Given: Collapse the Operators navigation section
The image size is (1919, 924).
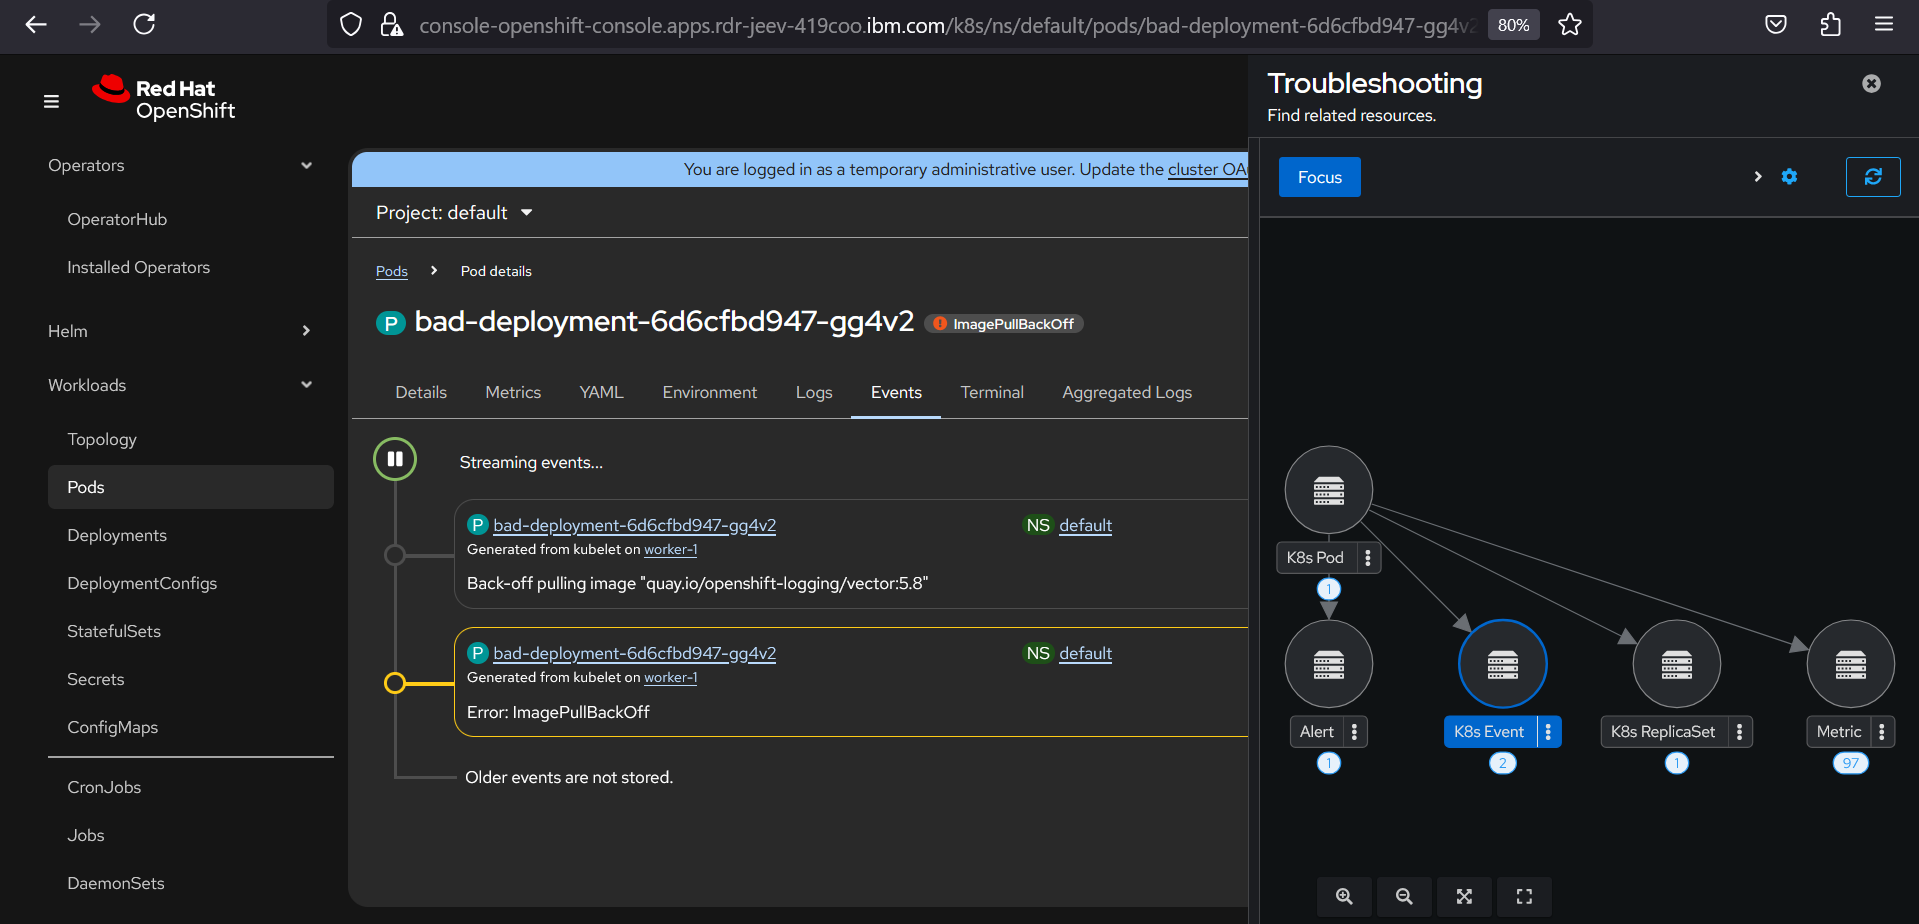Looking at the screenshot, I should [306, 166].
